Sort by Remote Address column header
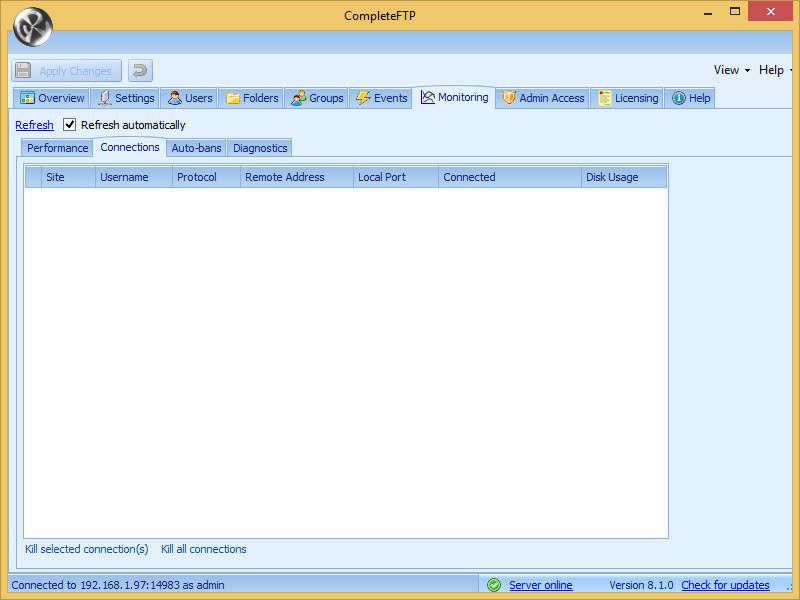800x600 pixels. click(297, 177)
